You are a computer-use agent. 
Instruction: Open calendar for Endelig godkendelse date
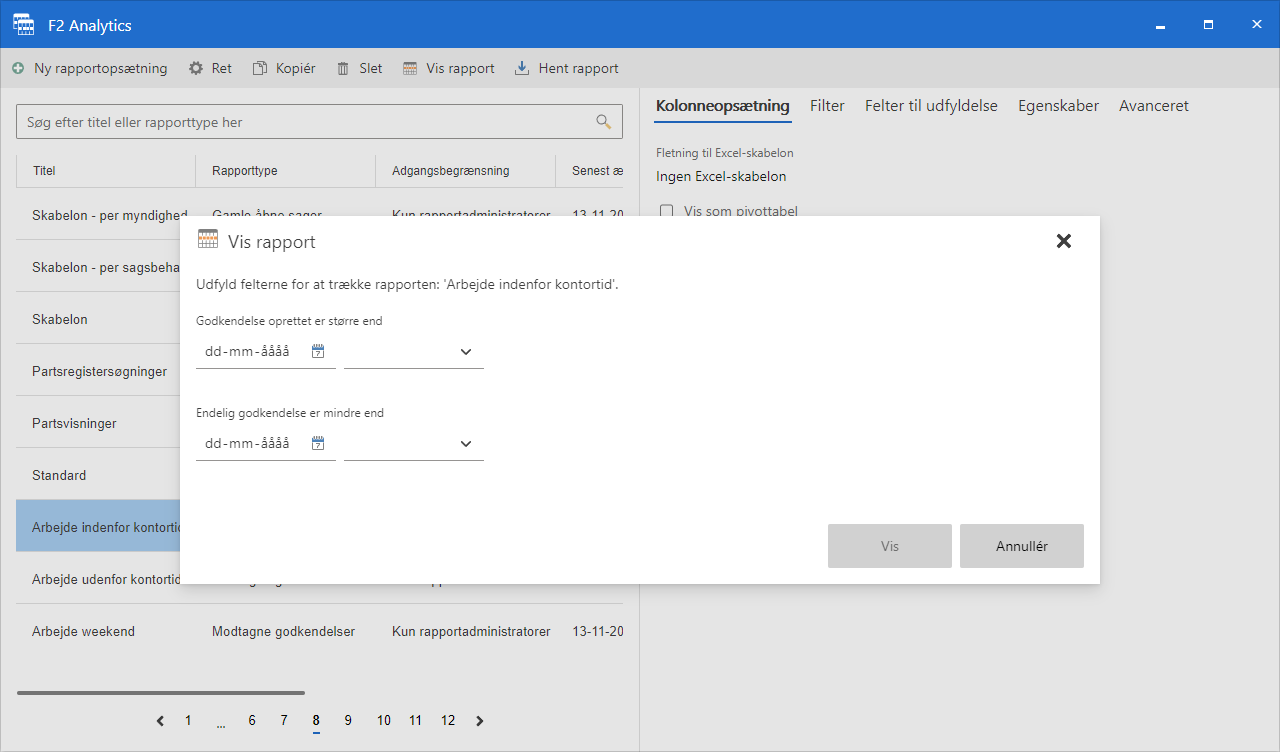(x=318, y=444)
